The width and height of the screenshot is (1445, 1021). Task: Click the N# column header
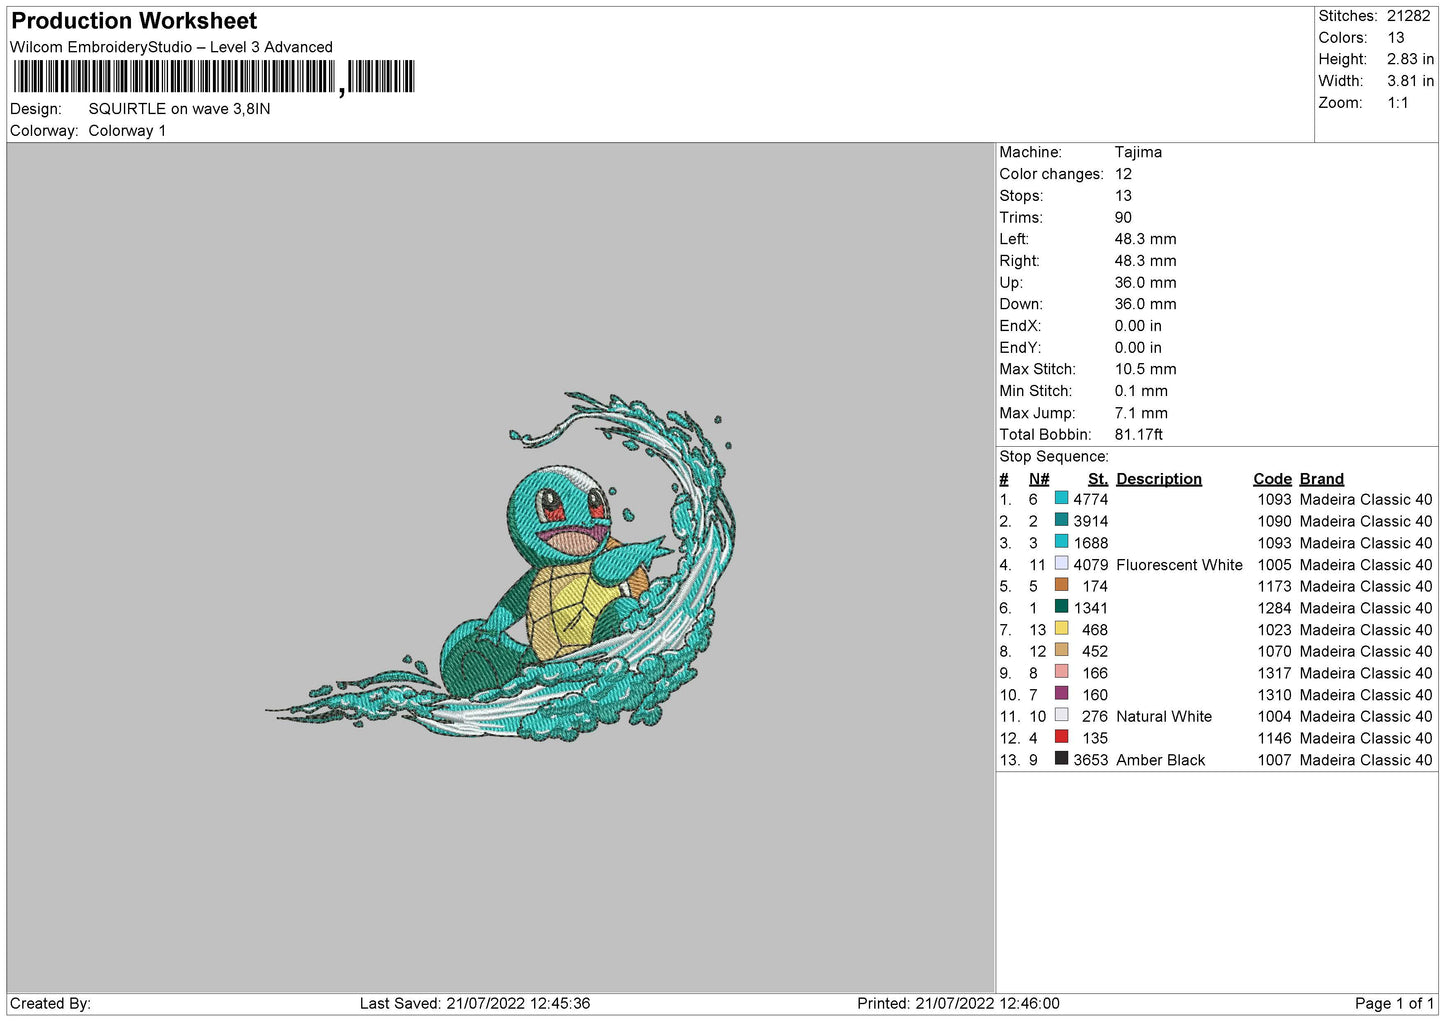[x=1039, y=479]
